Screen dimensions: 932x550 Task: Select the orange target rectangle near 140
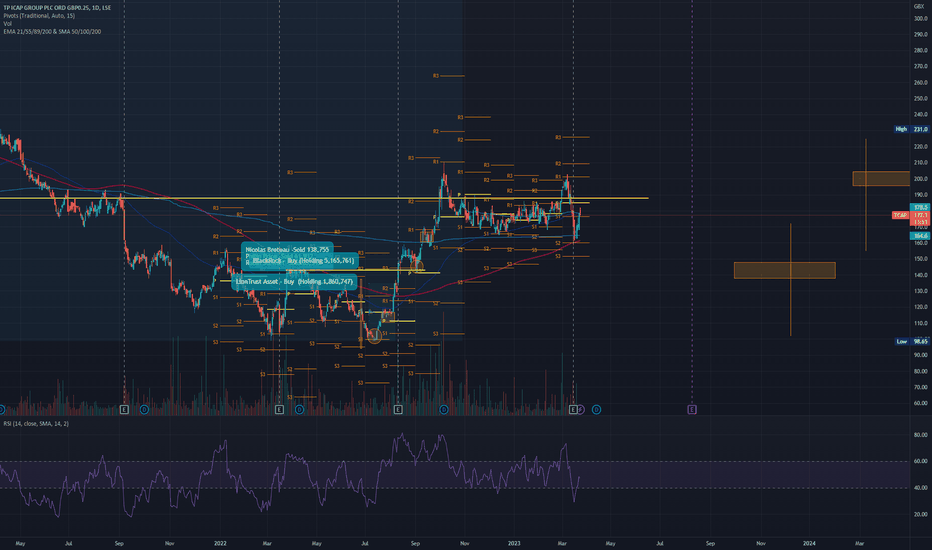785,270
